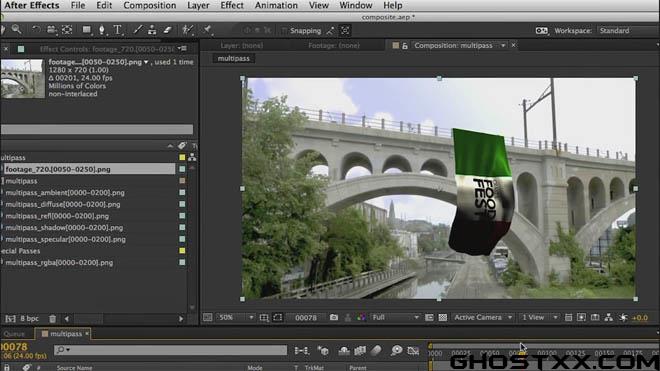The height and width of the screenshot is (371, 660).
Task: Select the Rotation tool
Action: 36,30
